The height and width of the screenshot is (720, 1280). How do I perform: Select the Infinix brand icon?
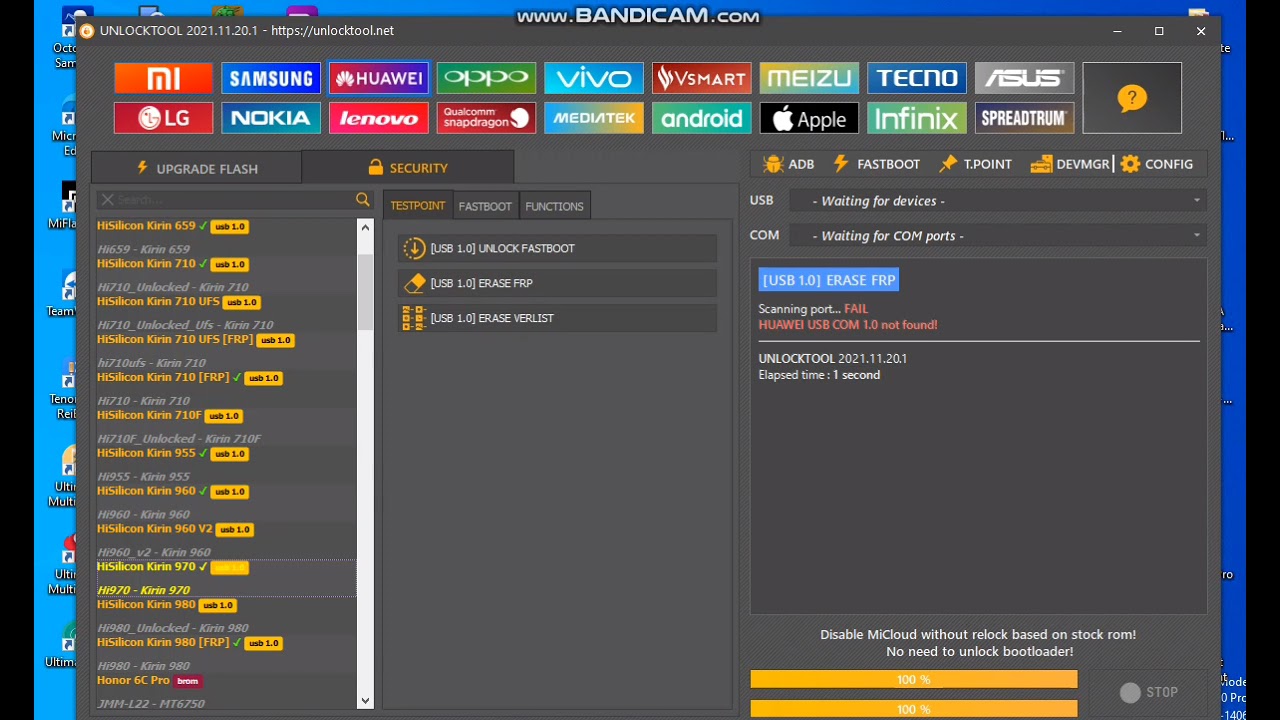pyautogui.click(x=916, y=118)
